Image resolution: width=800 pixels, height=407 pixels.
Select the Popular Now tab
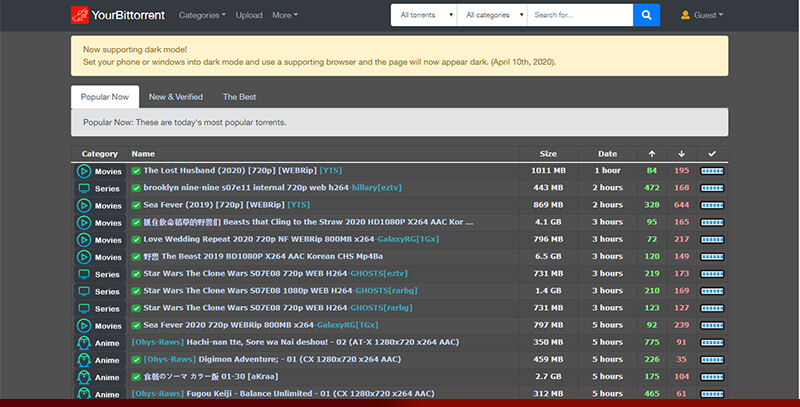(105, 97)
